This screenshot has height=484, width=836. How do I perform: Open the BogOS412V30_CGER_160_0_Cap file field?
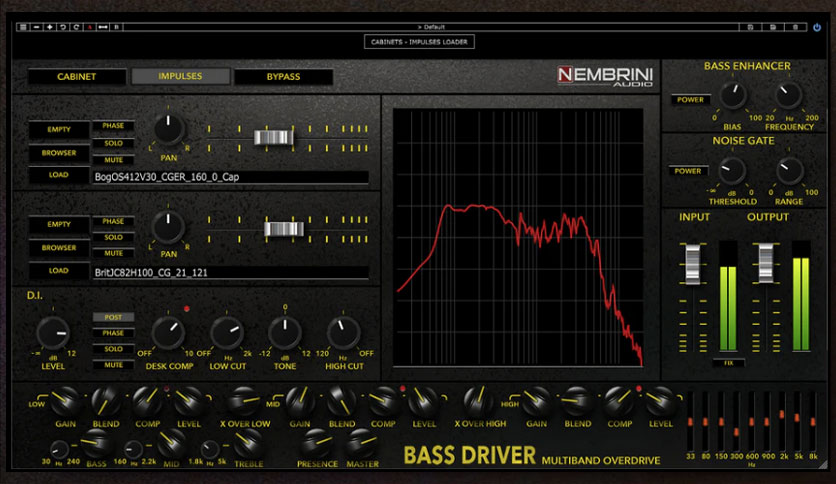(230, 177)
